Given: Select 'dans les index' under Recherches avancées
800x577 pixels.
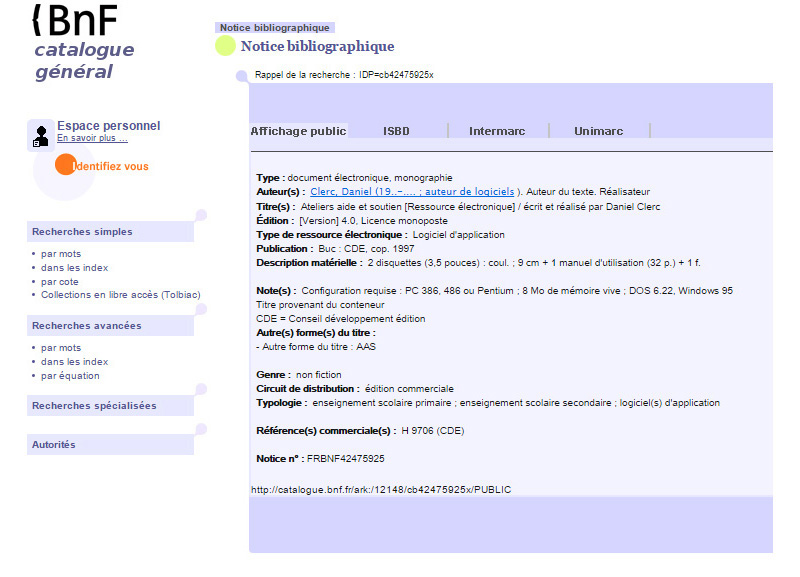Looking at the screenshot, I should click(x=74, y=362).
